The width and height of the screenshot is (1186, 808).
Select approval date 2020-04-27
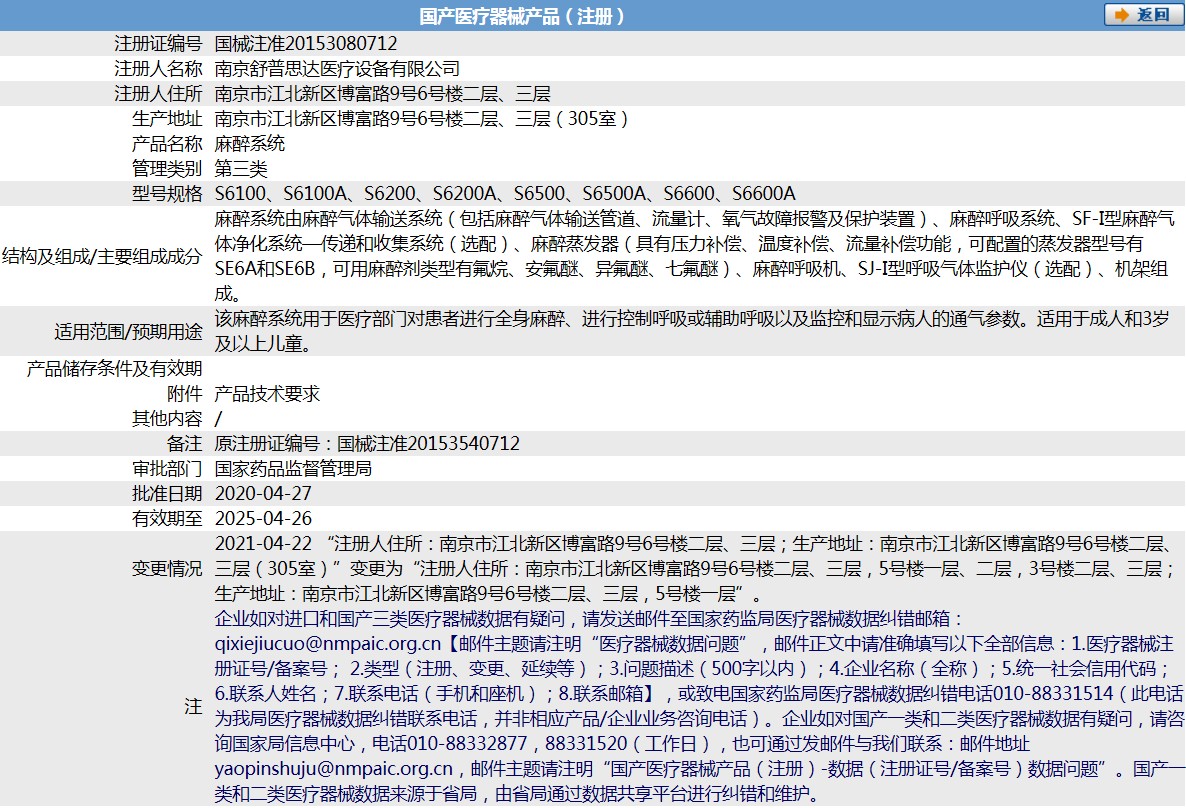tap(263, 493)
